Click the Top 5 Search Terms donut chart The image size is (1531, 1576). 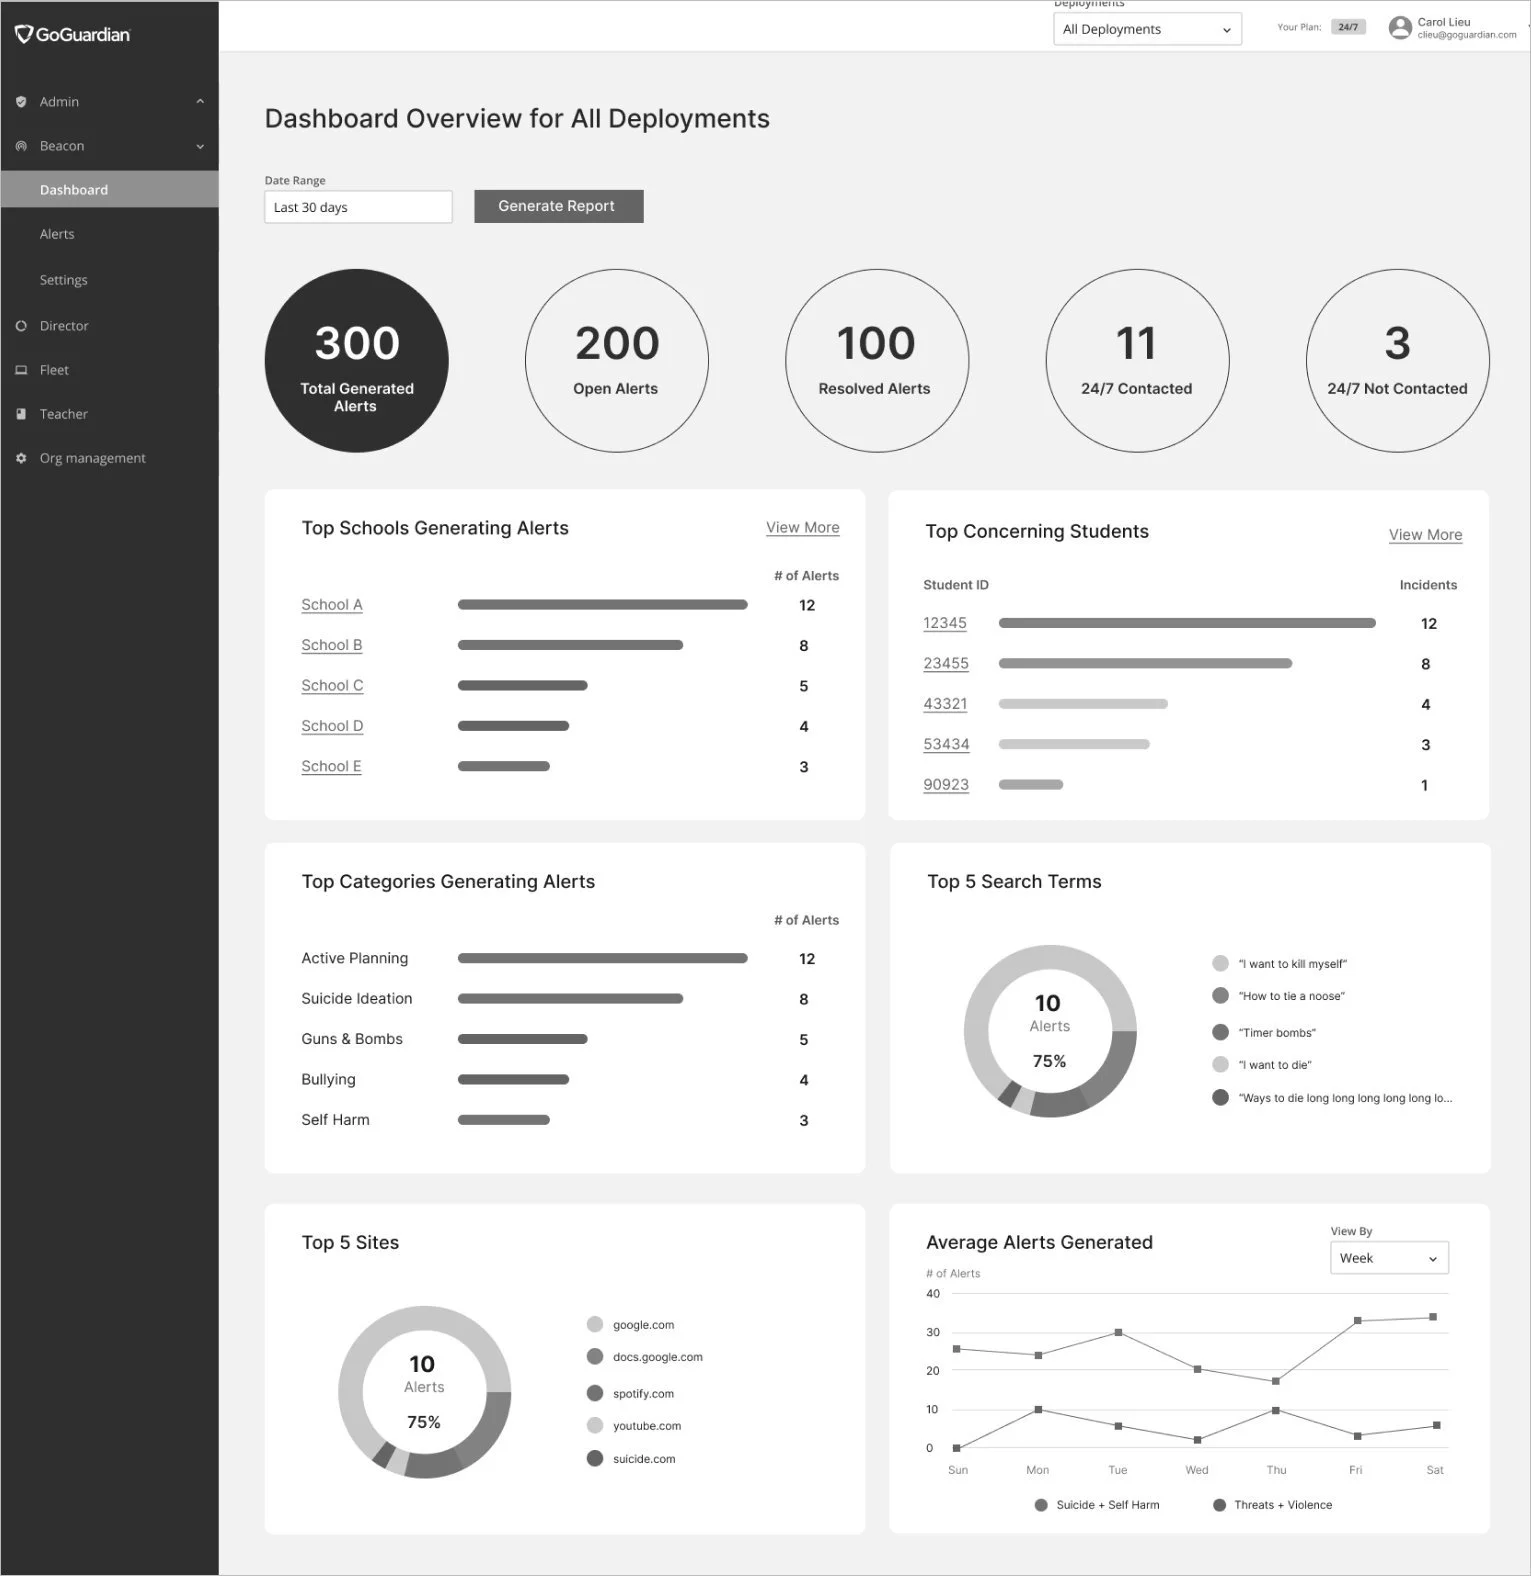coord(1050,1031)
